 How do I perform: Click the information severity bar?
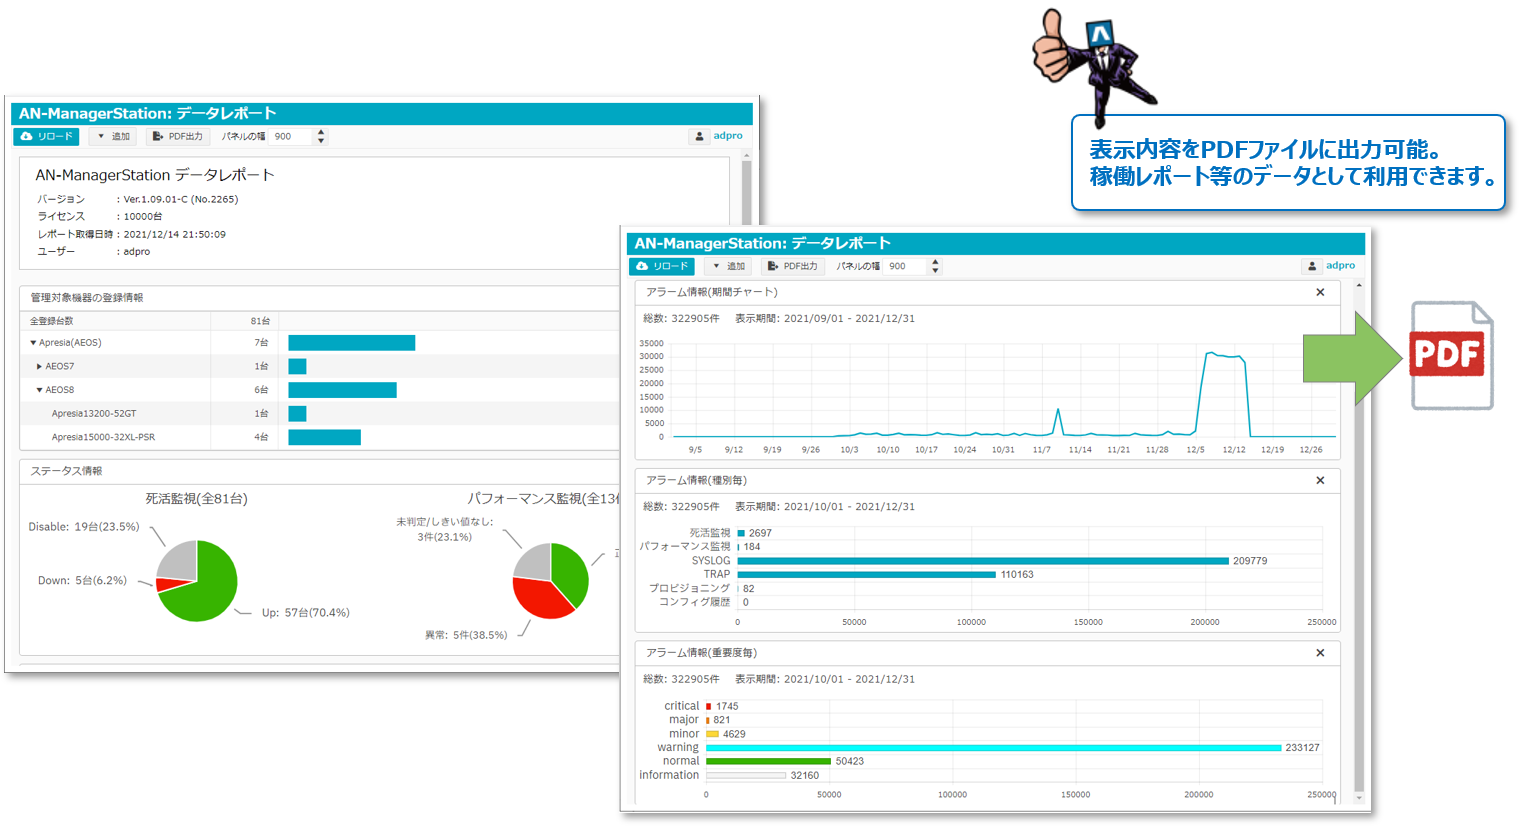746,775
